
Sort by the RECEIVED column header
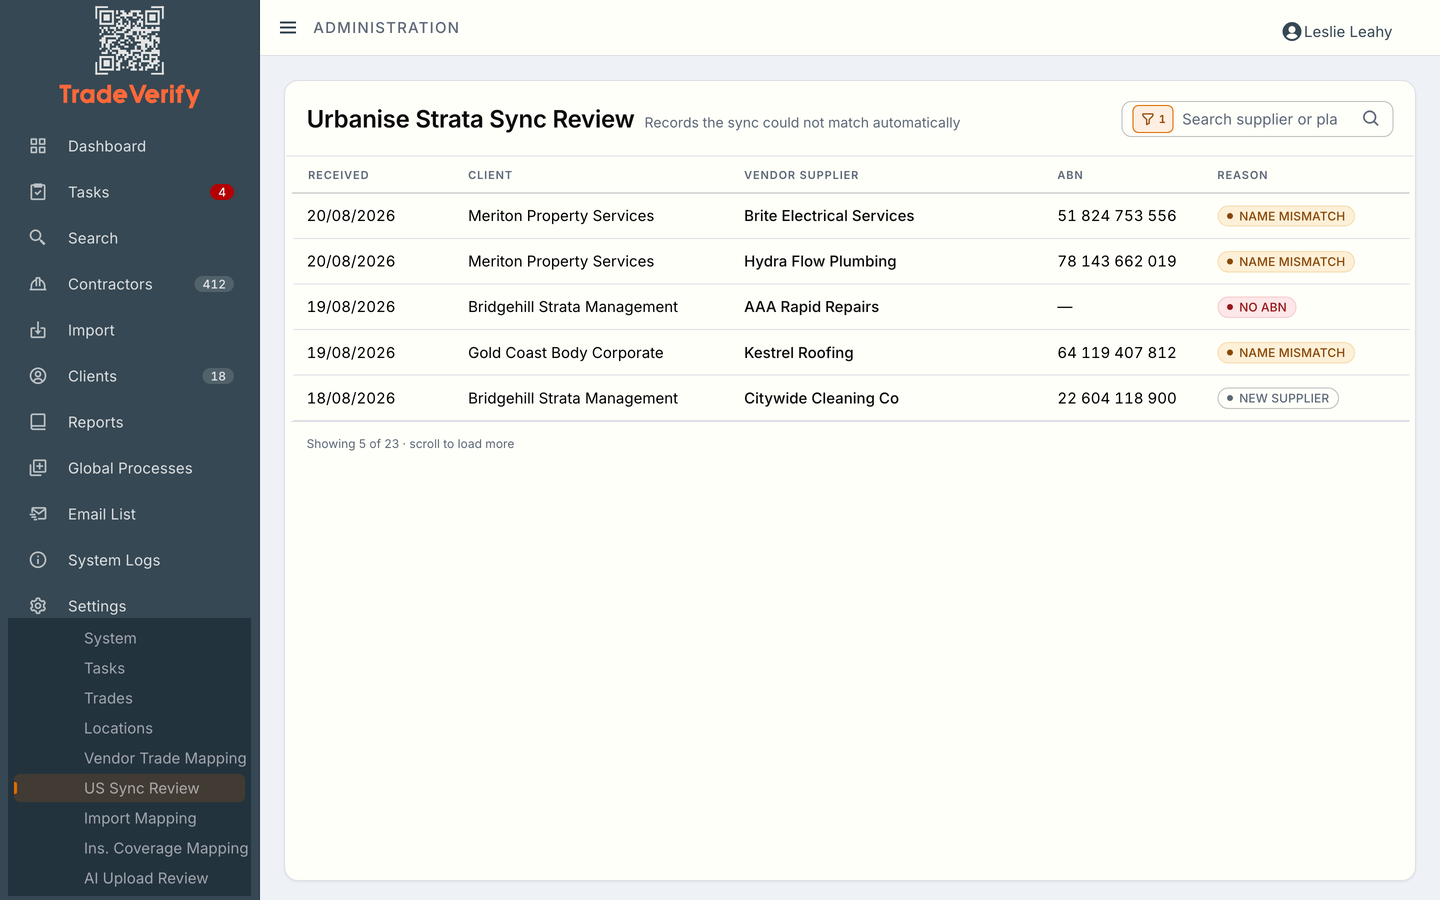click(x=338, y=175)
